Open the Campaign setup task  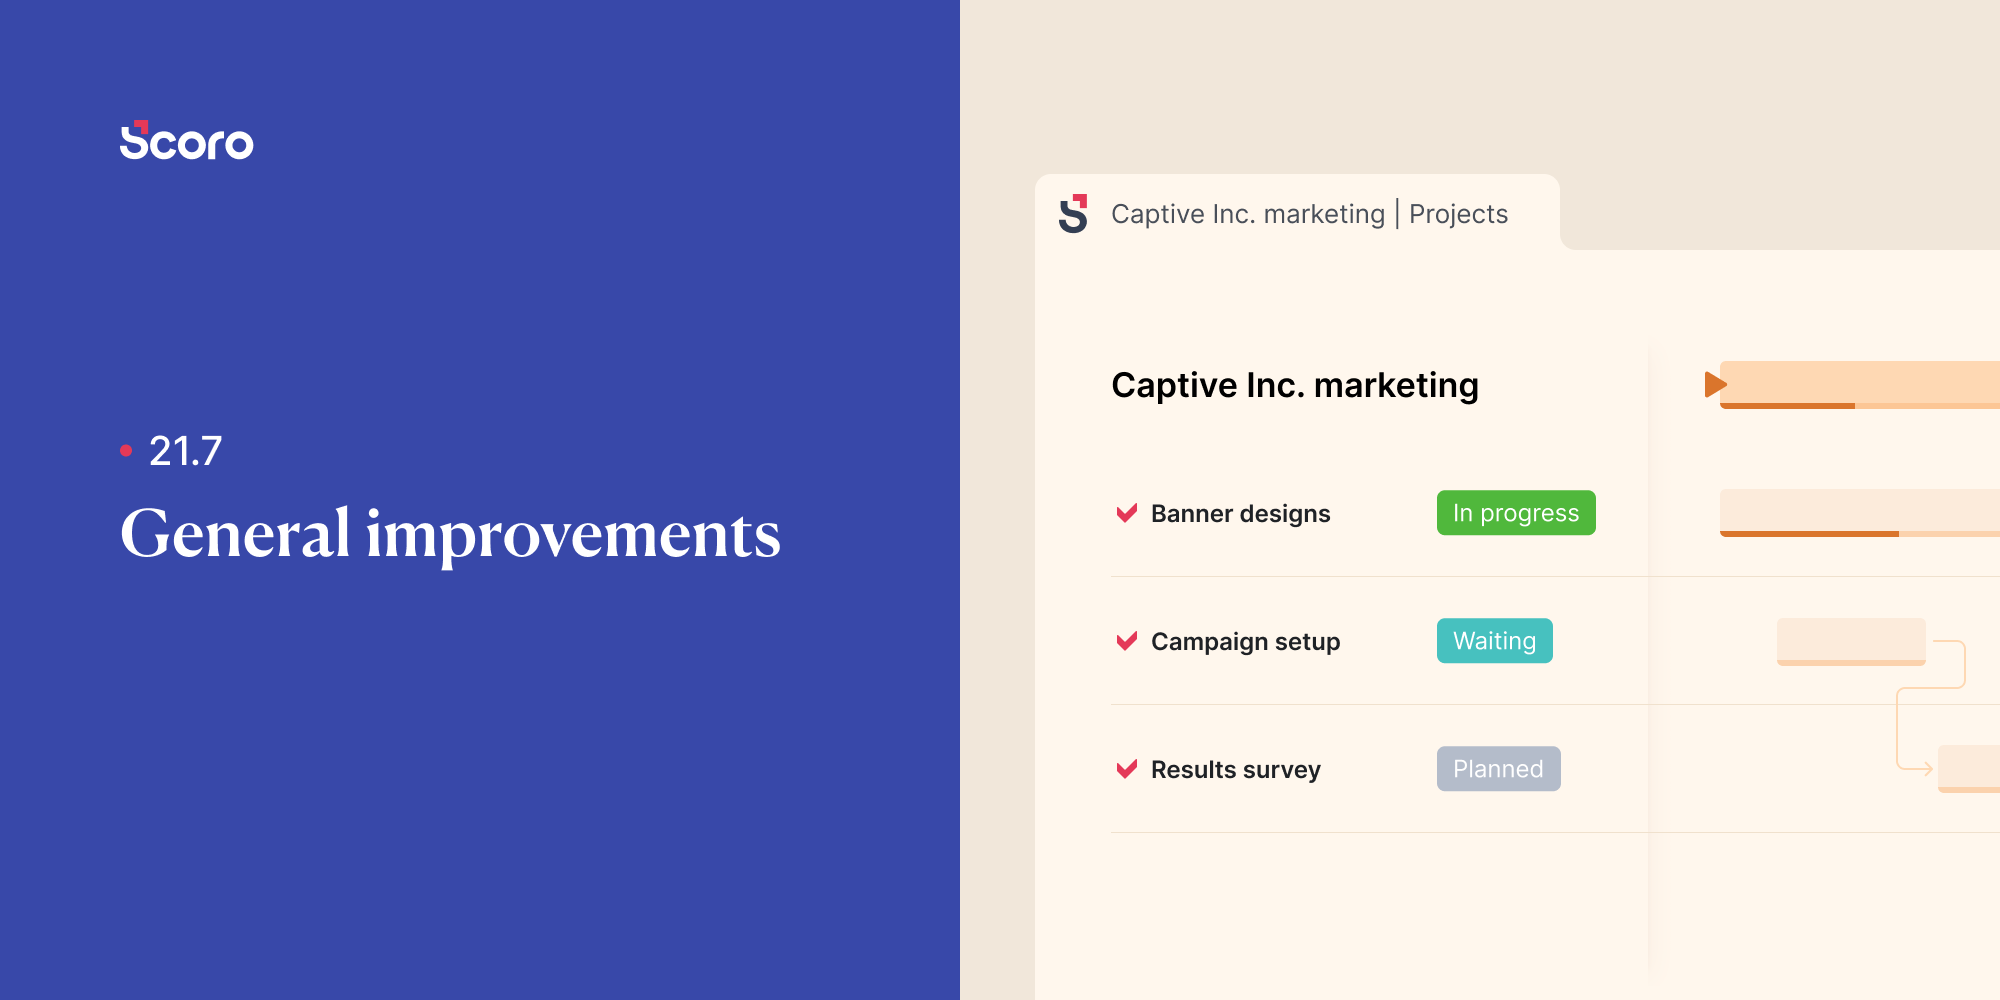pos(1245,642)
